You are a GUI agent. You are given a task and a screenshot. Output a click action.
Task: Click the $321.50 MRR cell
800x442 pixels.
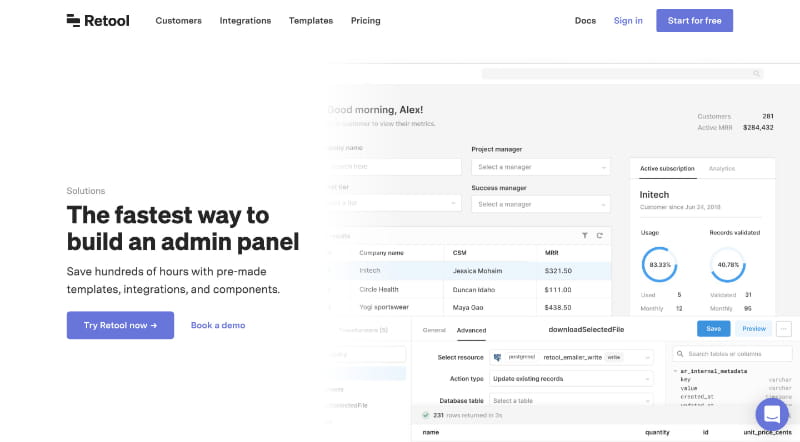click(558, 271)
